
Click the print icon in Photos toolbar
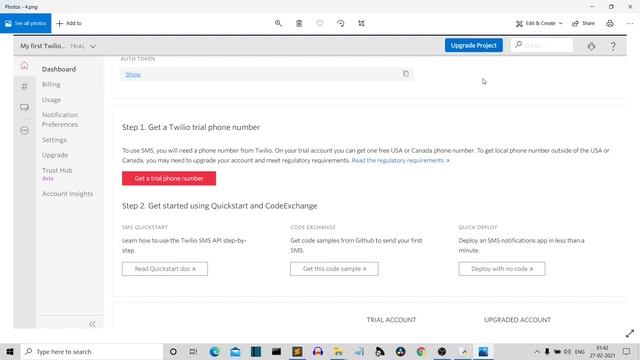click(610, 23)
